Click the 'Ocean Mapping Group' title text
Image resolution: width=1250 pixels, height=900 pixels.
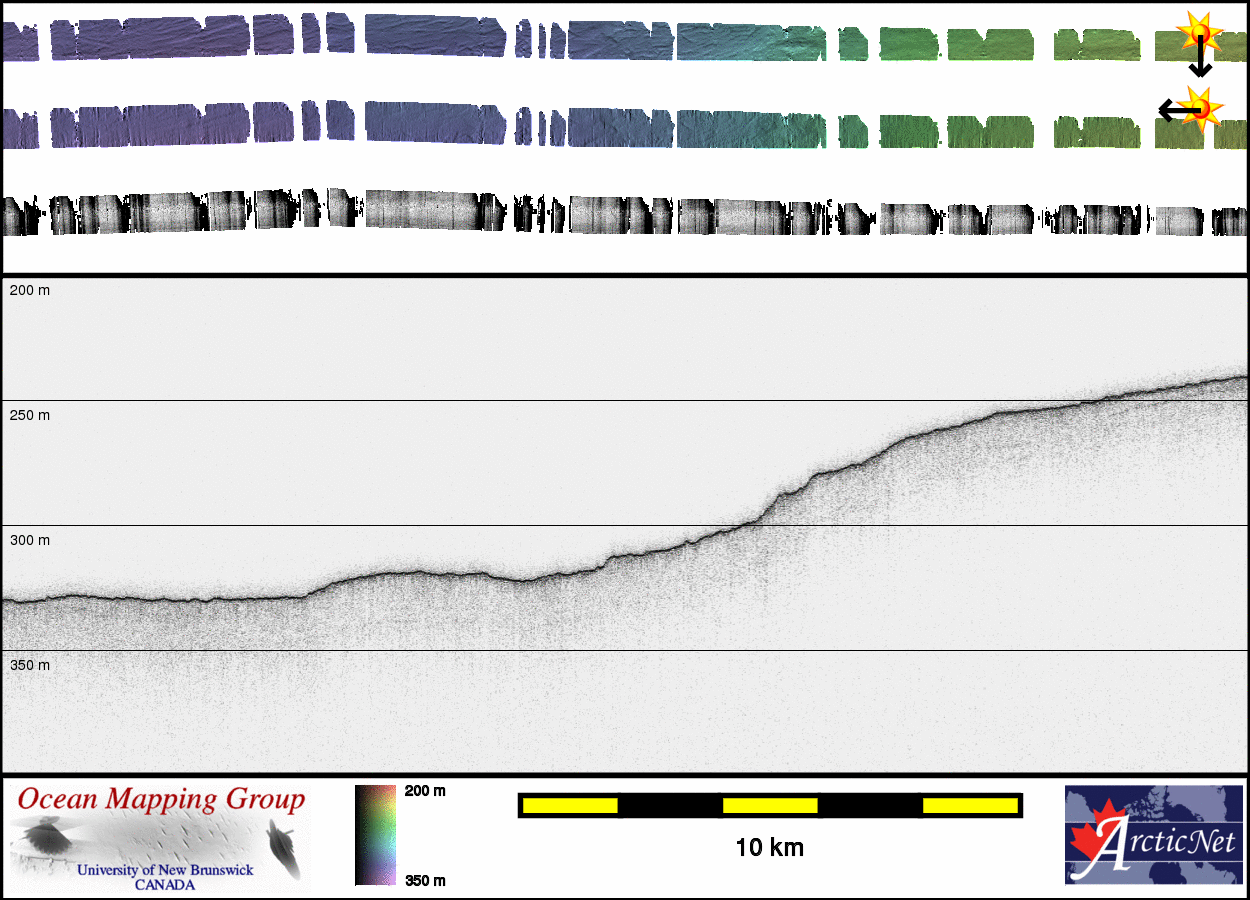tap(161, 800)
